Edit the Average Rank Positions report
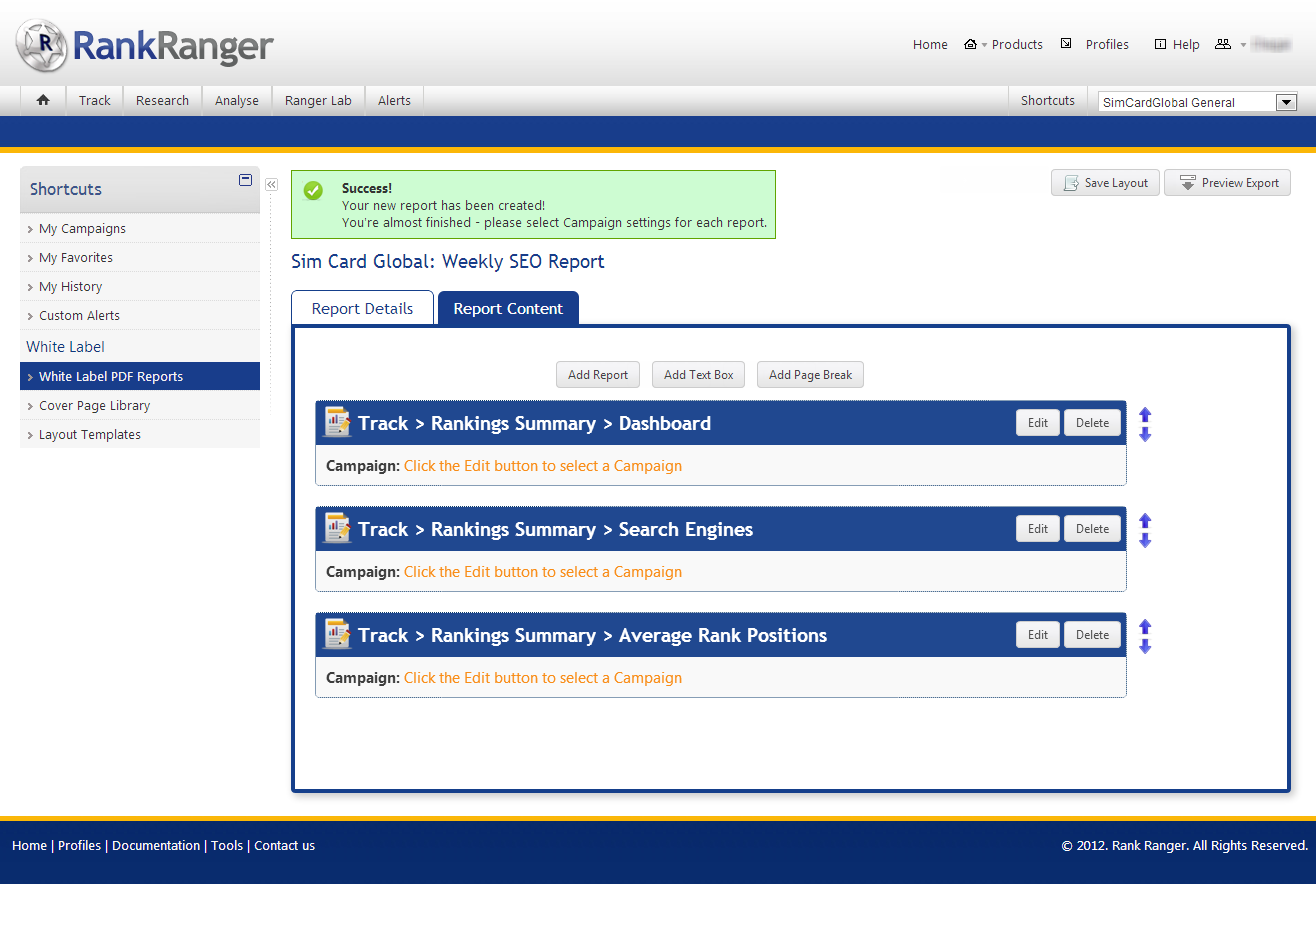The width and height of the screenshot is (1316, 951). [x=1038, y=635]
